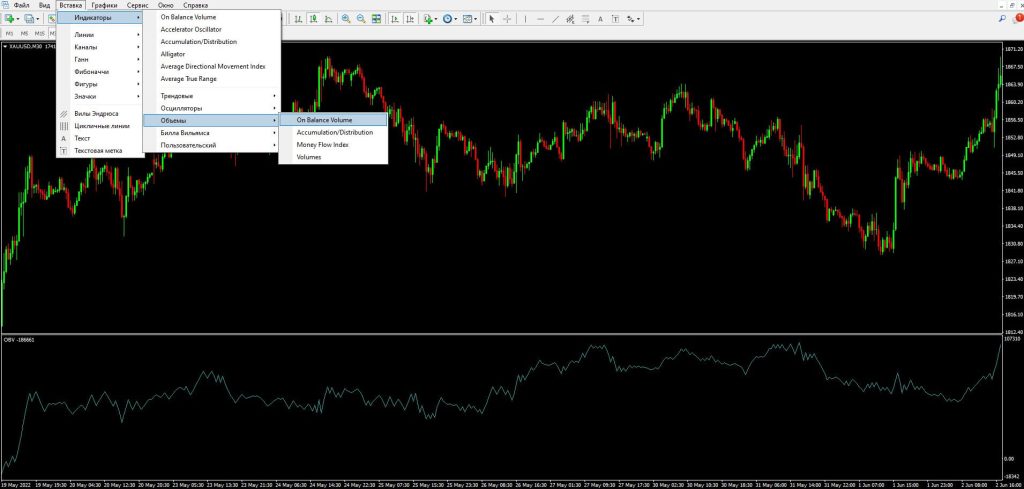This screenshot has height=489, width=1024.
Task: Expand the Линии submenu
Action: tap(100, 35)
